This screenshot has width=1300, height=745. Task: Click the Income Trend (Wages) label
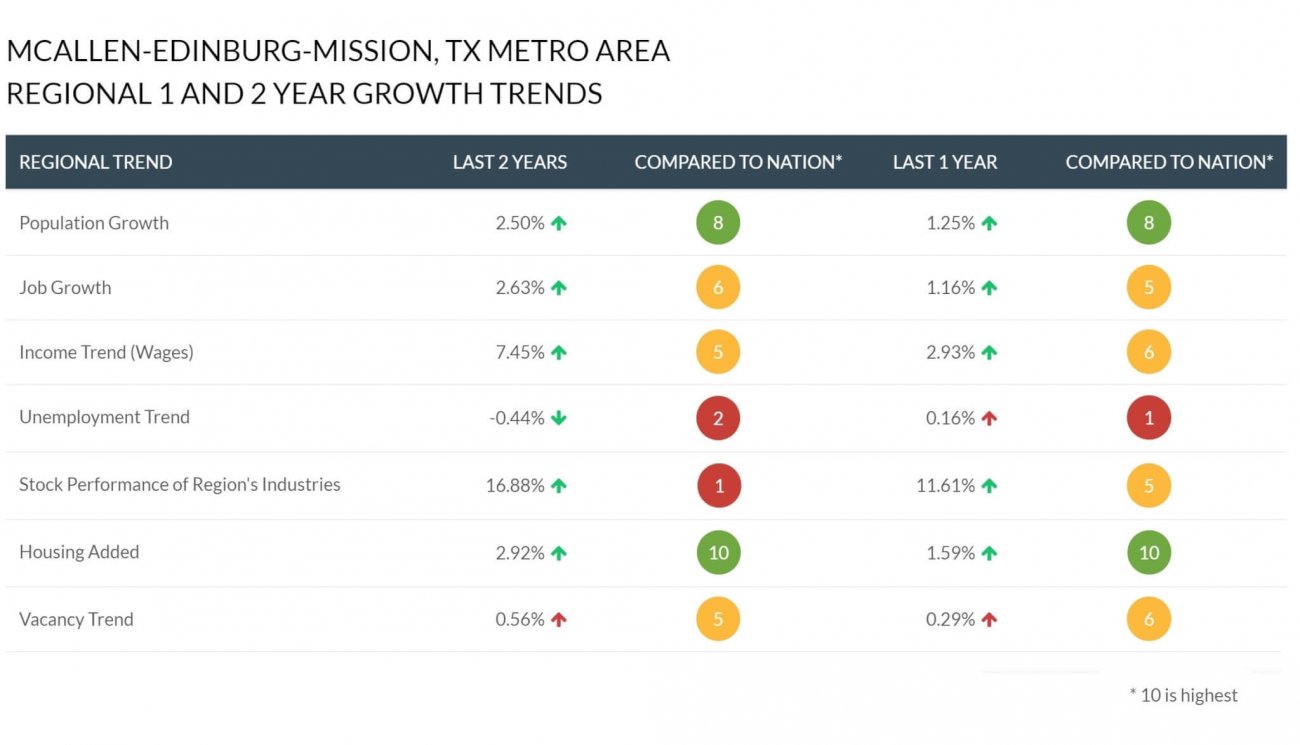pyautogui.click(x=106, y=352)
